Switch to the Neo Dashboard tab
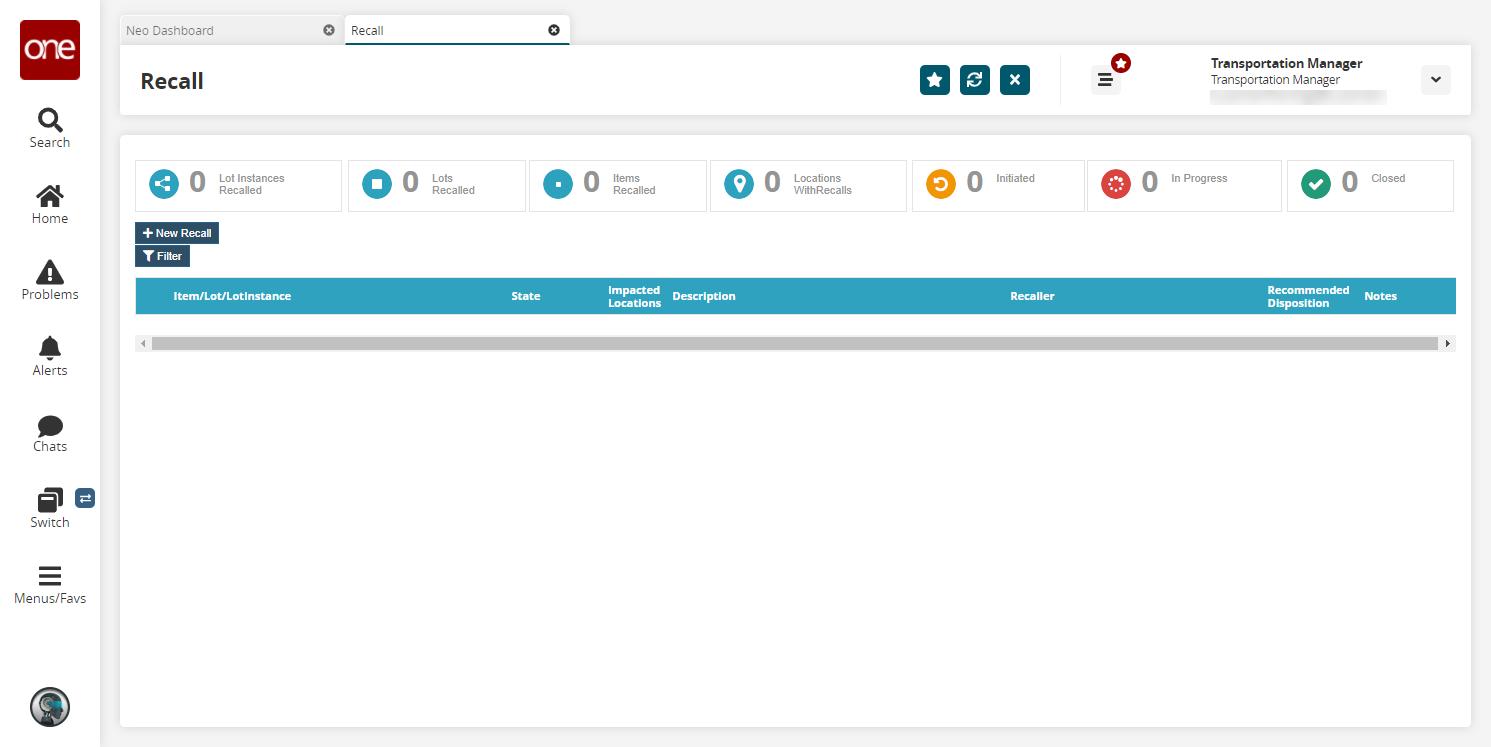Viewport: 1491px width, 747px height. click(170, 30)
